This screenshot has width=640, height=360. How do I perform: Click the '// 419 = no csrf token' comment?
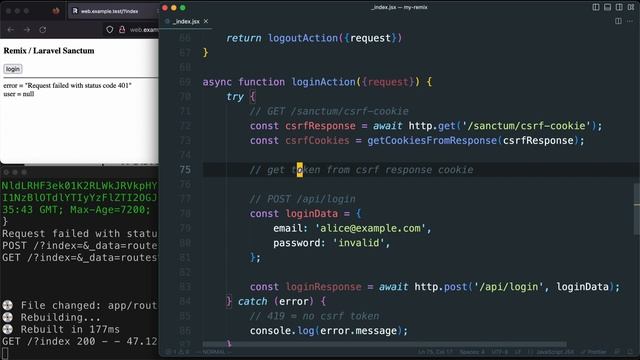point(314,316)
